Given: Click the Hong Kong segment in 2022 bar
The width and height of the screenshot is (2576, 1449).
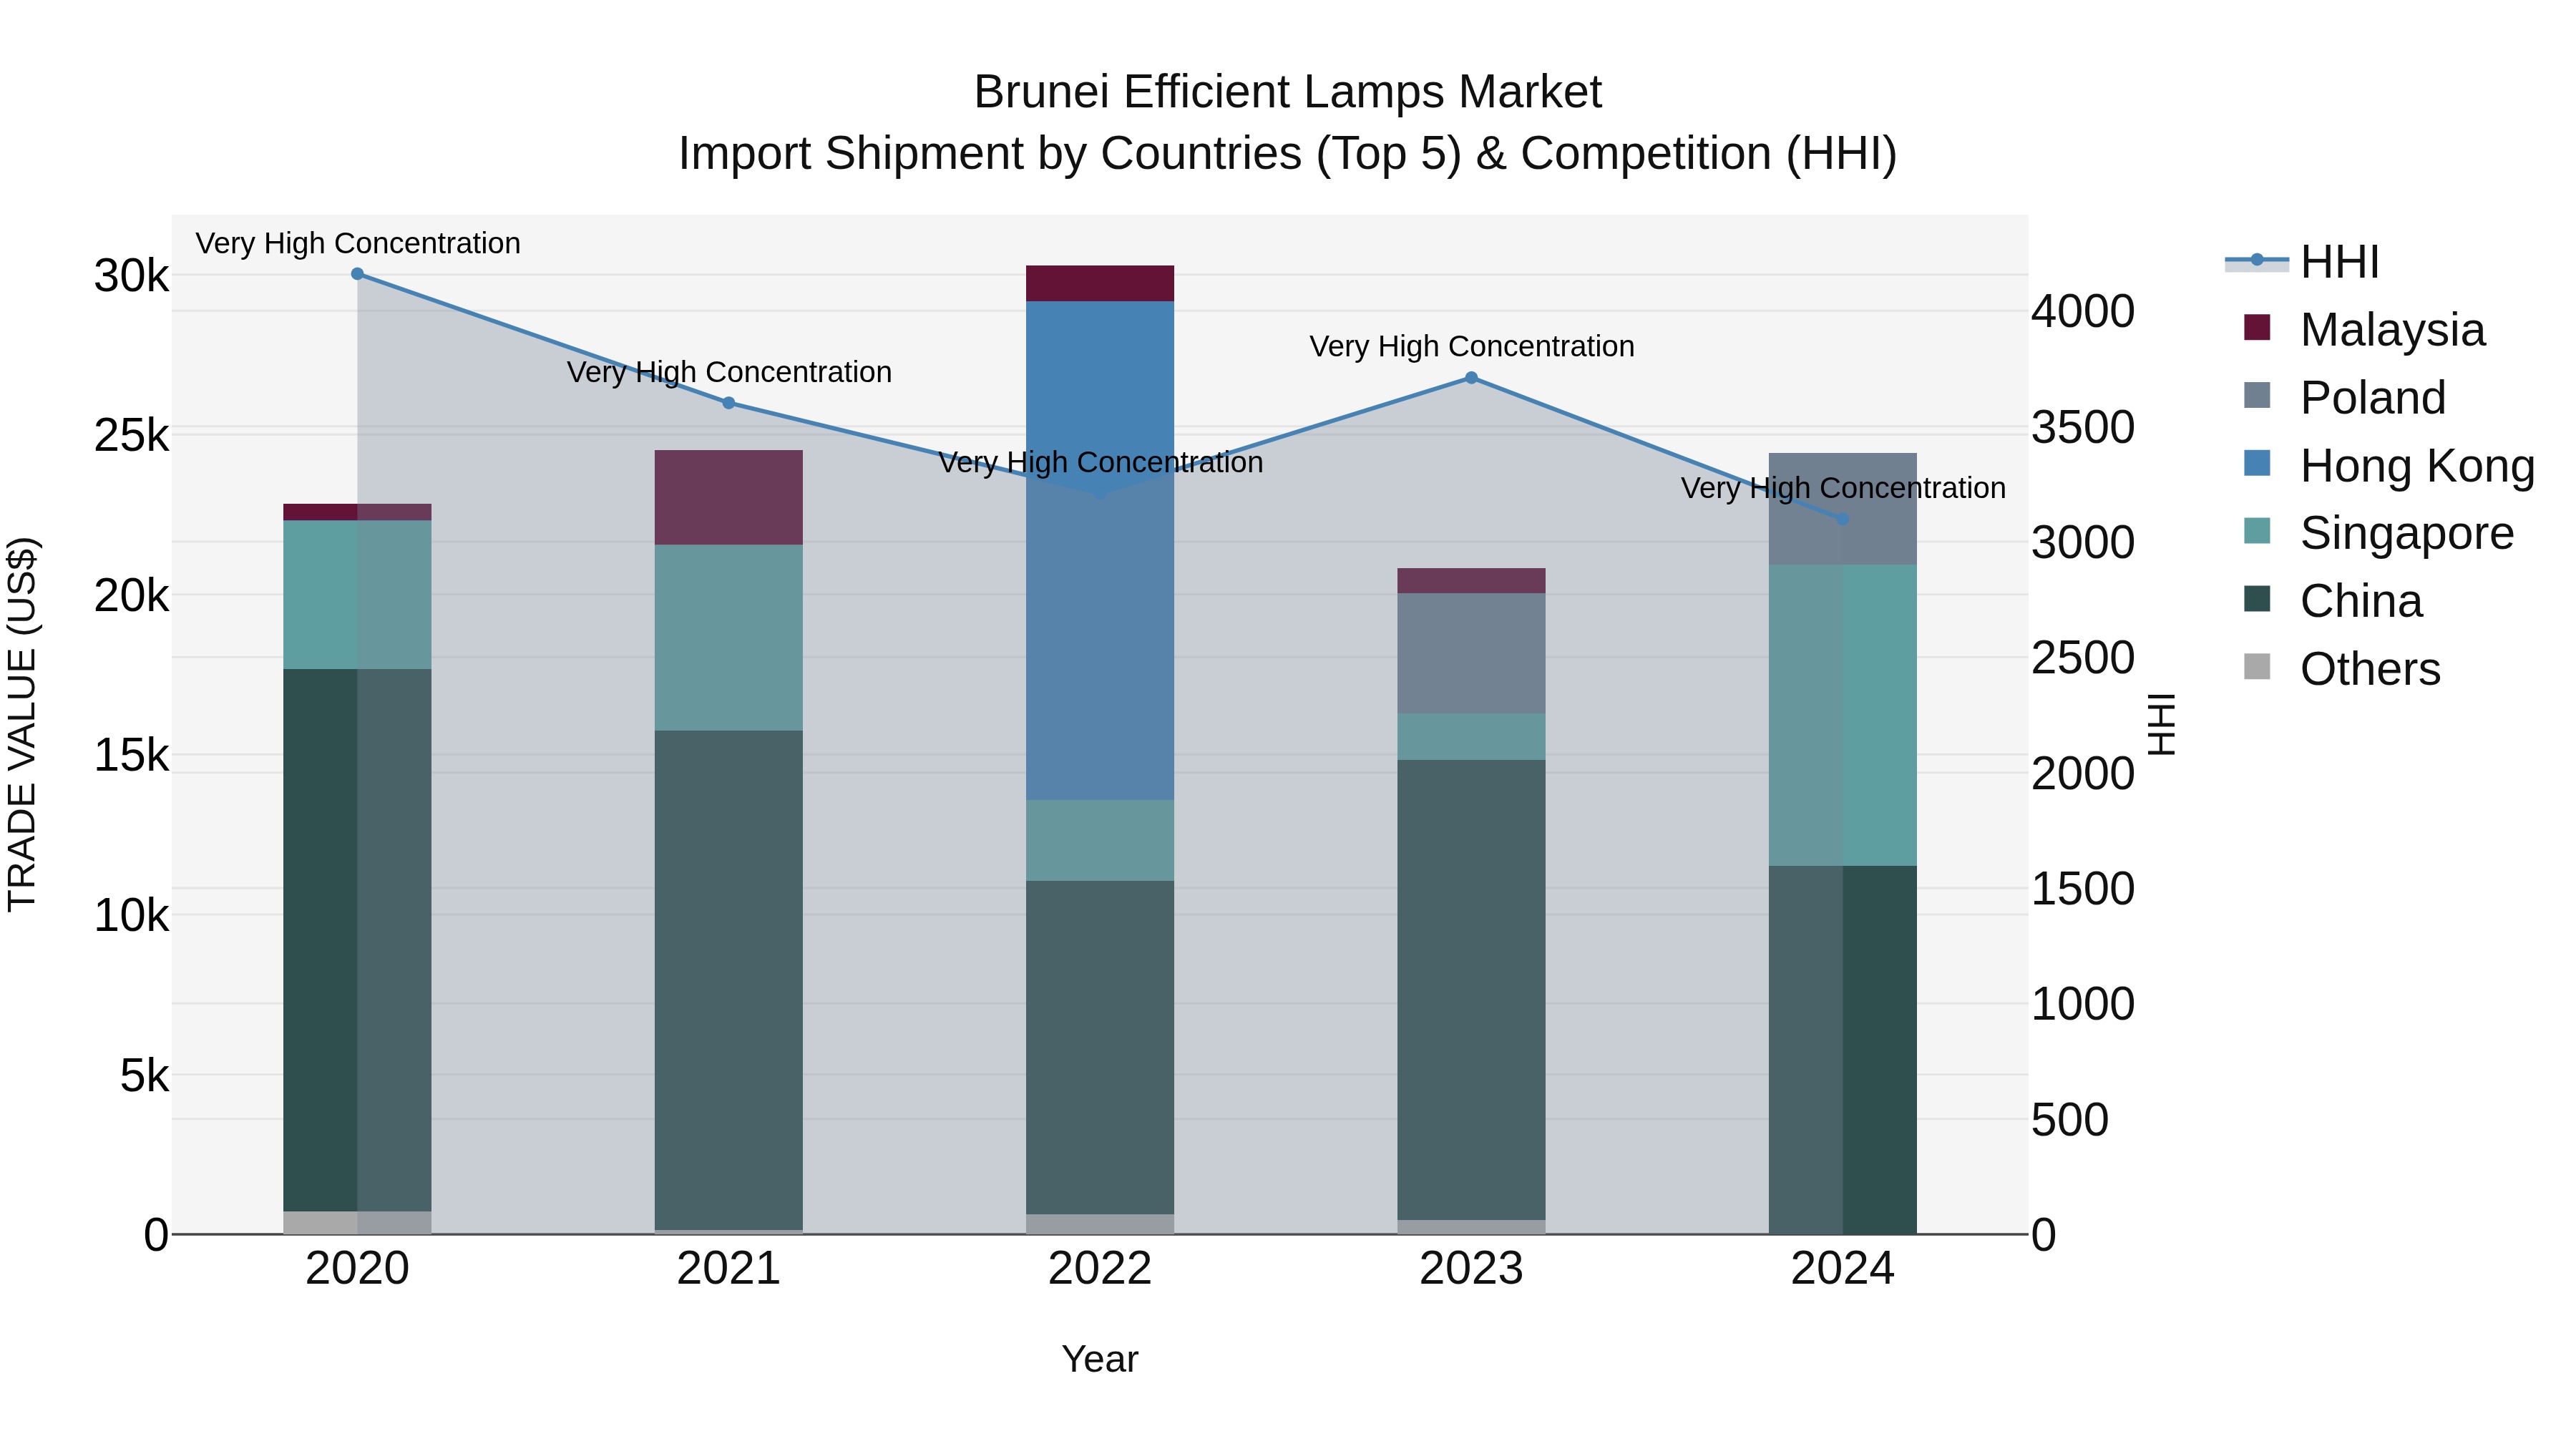Looking at the screenshot, I should [1100, 550].
